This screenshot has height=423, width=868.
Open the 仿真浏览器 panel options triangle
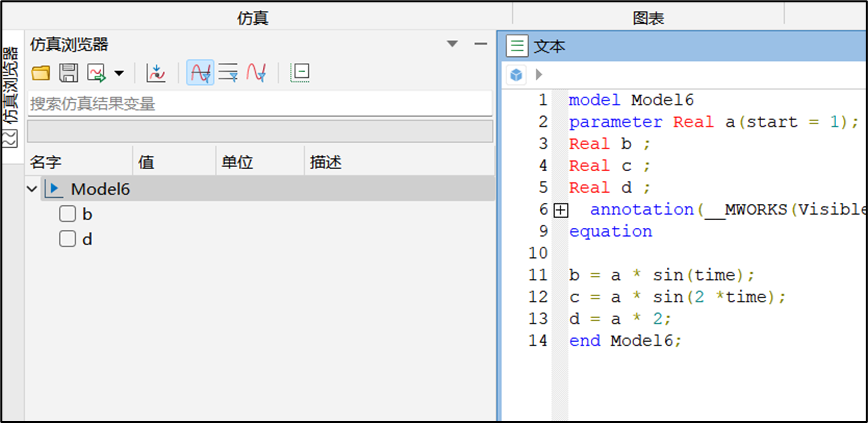pyautogui.click(x=453, y=44)
